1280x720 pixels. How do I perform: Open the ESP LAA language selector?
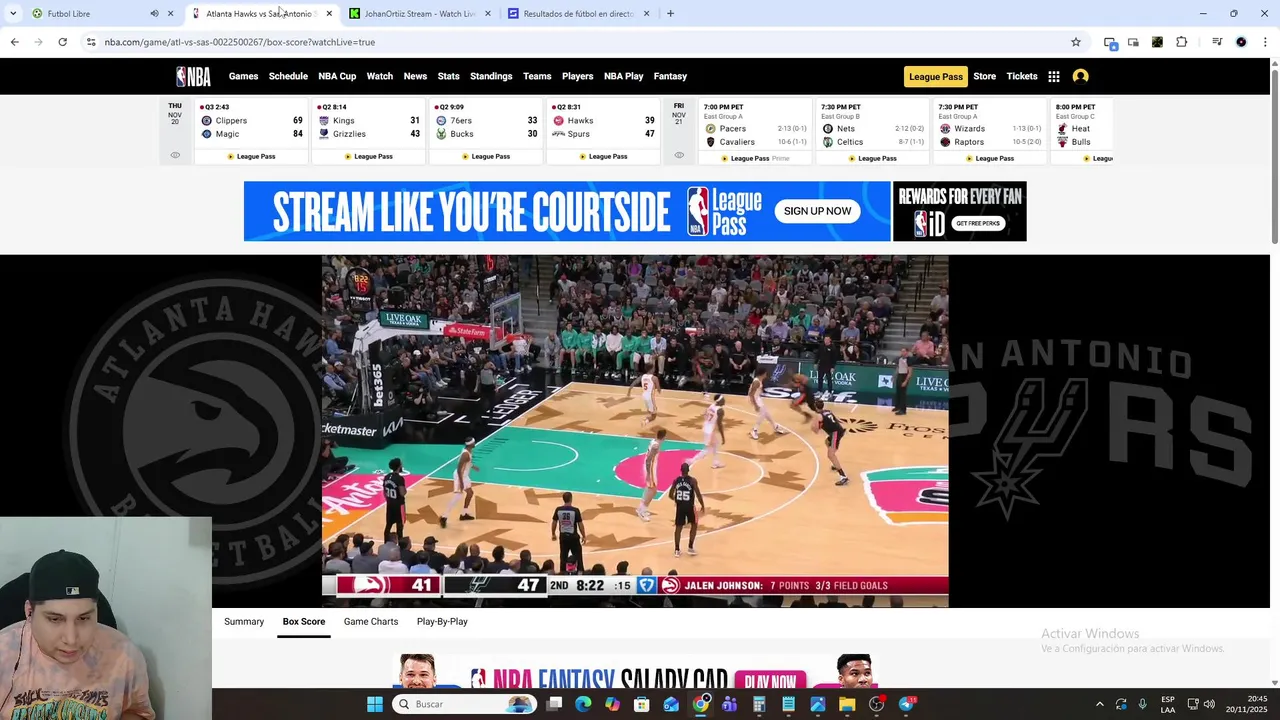(1168, 704)
